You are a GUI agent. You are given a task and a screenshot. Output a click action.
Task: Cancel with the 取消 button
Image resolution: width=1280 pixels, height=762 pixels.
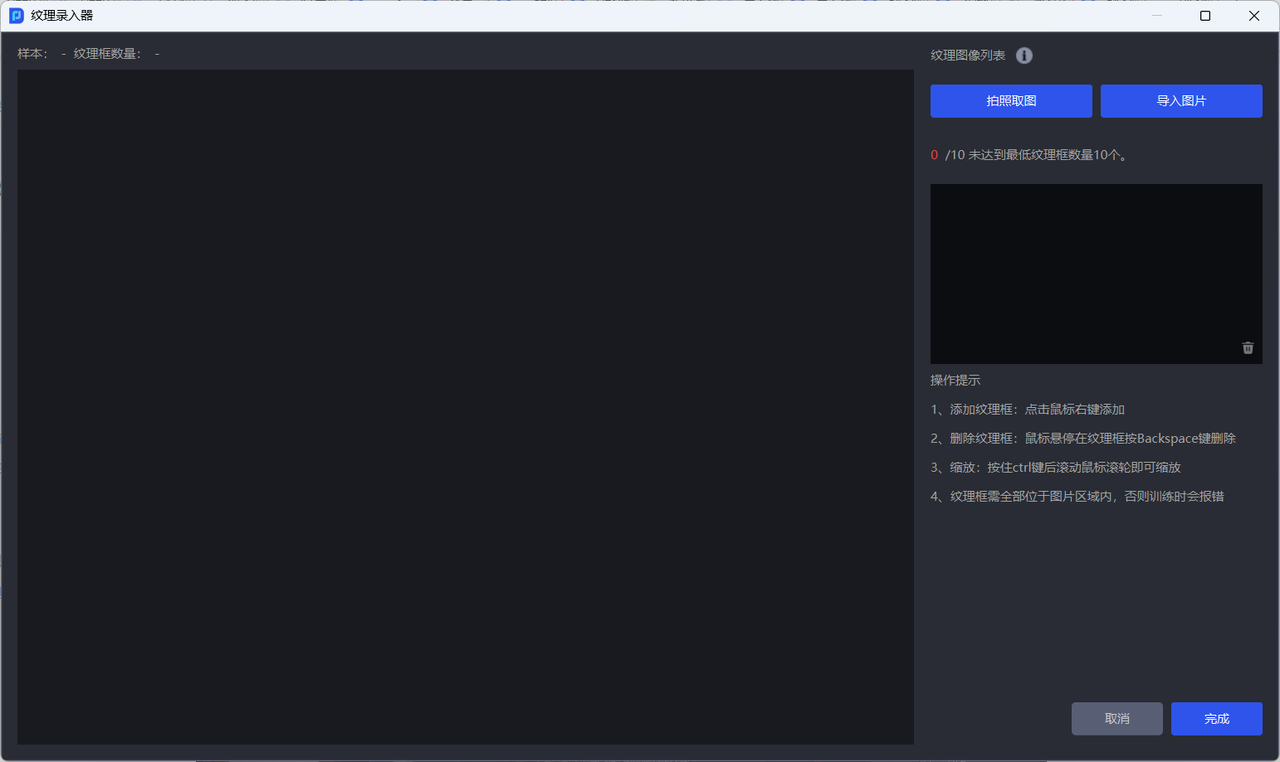(1117, 719)
